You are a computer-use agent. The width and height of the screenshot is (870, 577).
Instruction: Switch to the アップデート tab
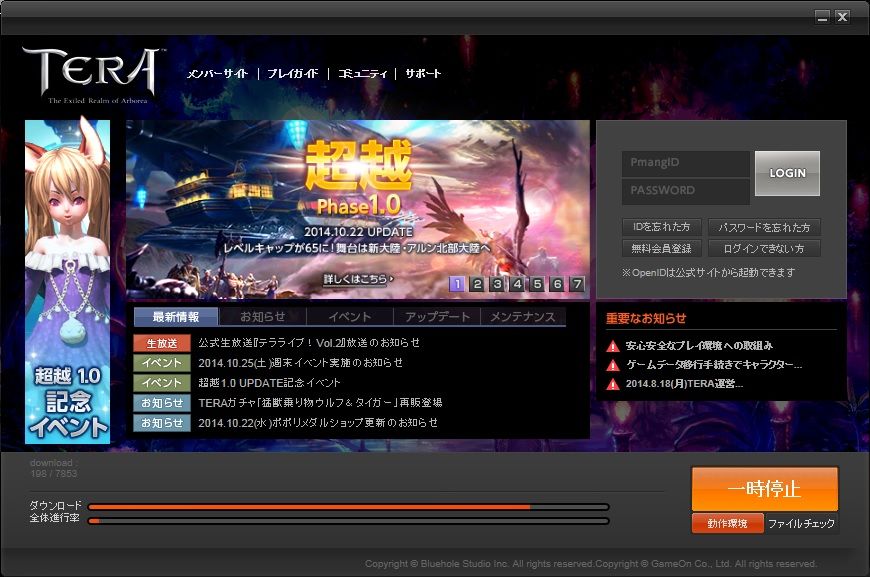pos(437,317)
